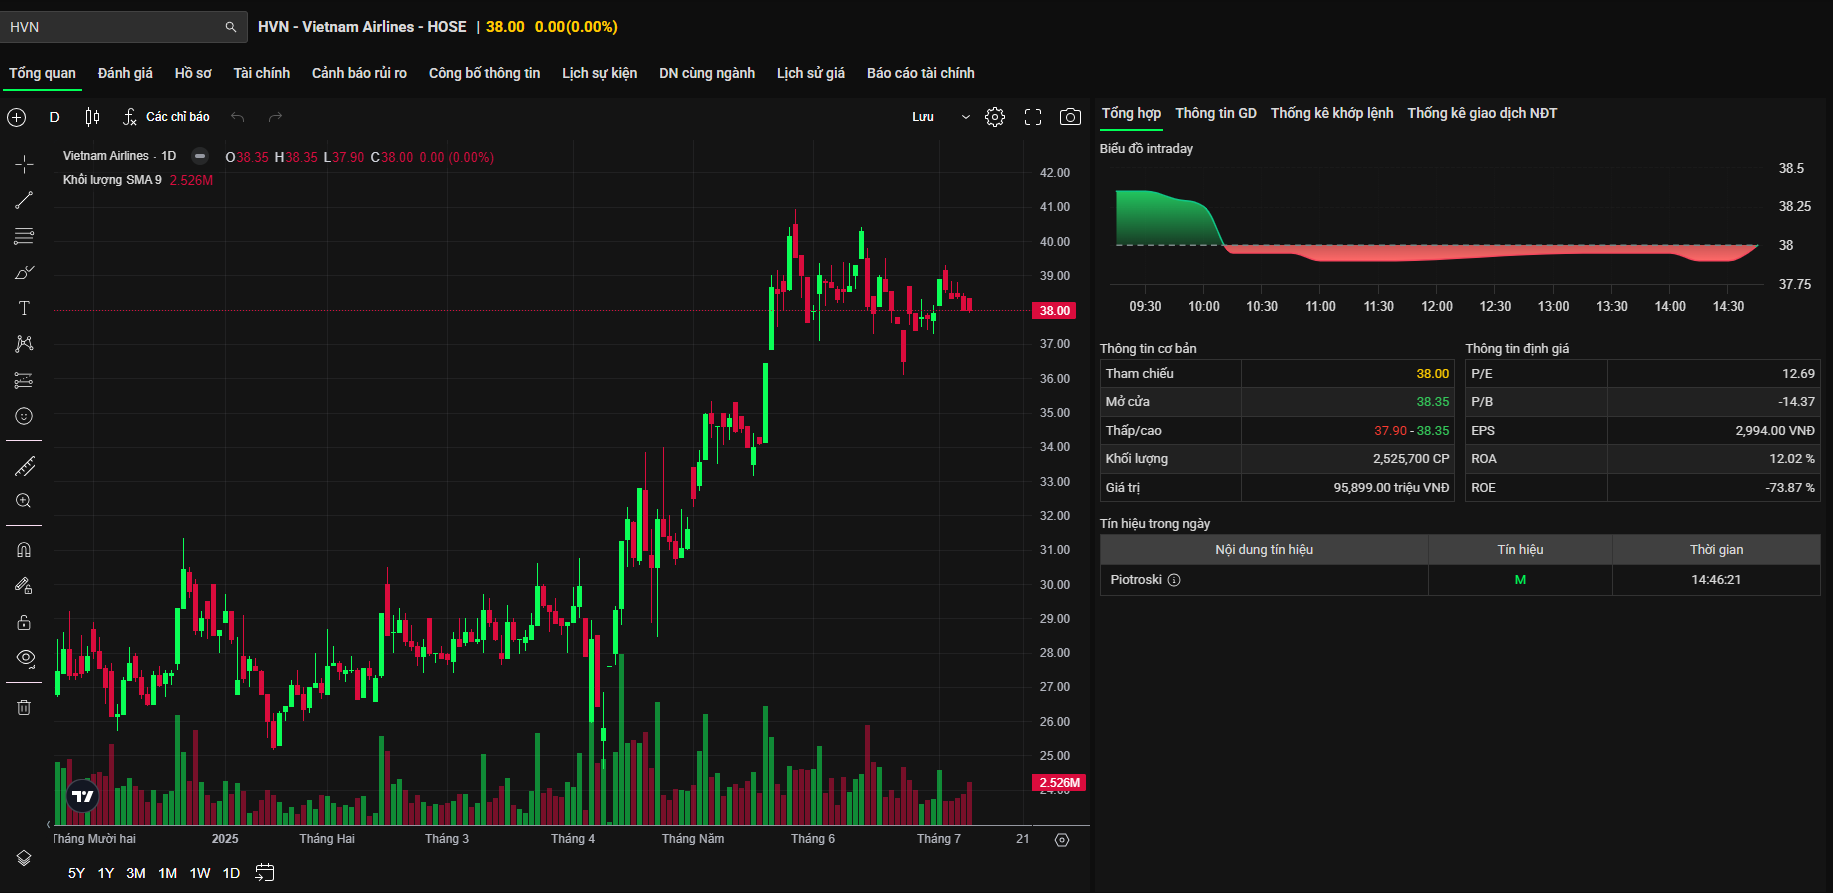The height and width of the screenshot is (893, 1833).
Task: Open the candlestick chart type selector
Action: (92, 117)
